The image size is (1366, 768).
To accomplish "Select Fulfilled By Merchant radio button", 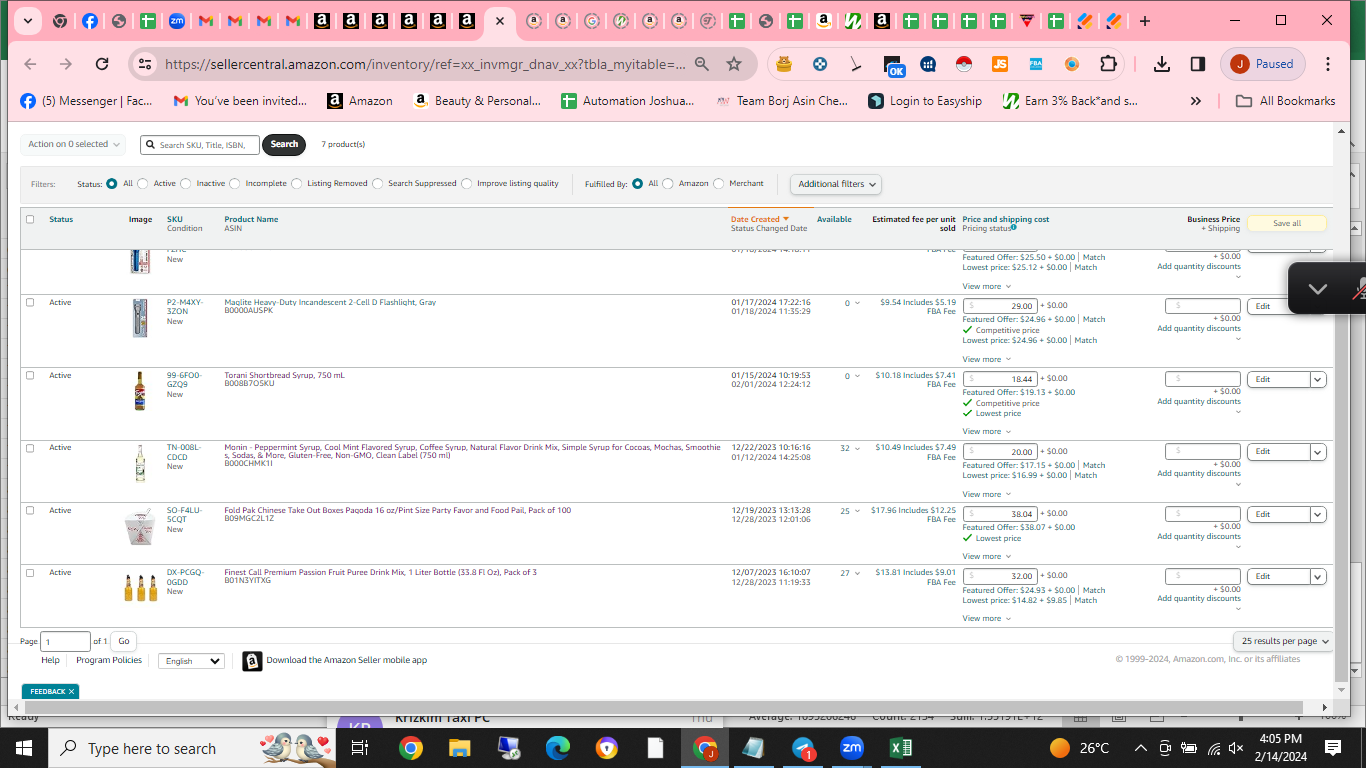I will tap(719, 184).
